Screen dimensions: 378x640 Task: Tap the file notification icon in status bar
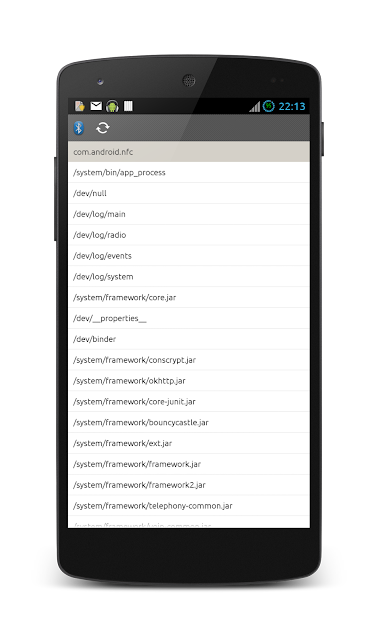point(80,106)
